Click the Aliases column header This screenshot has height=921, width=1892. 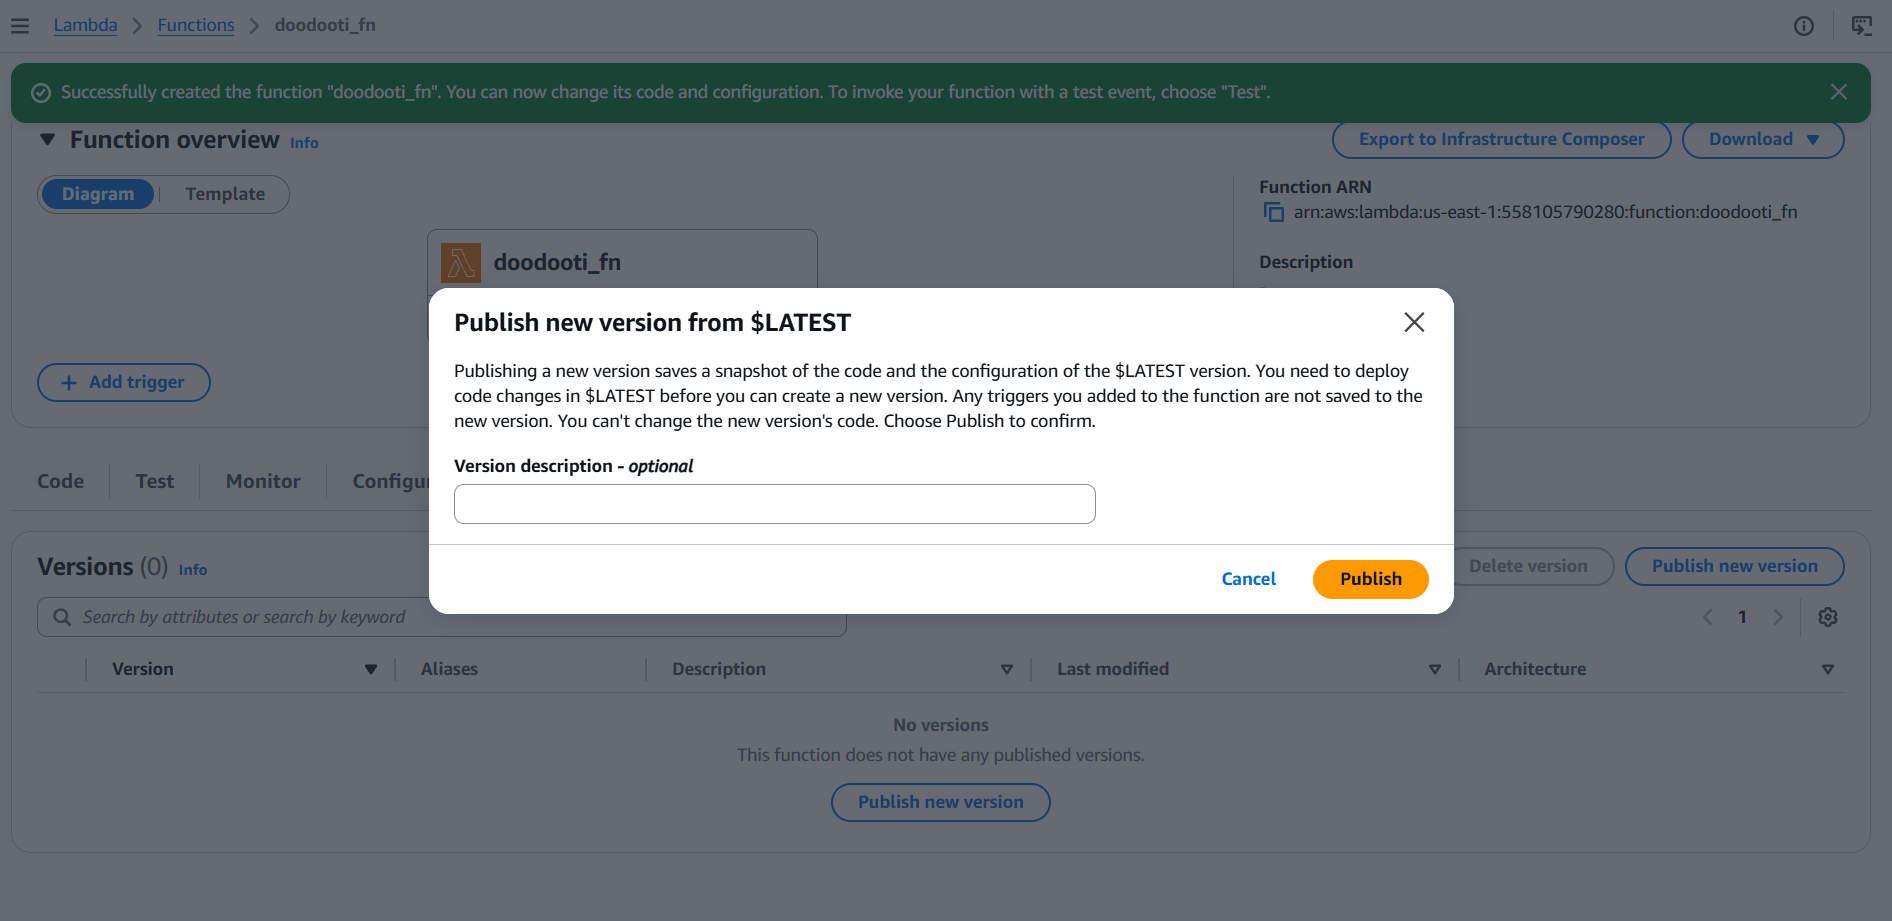point(449,669)
